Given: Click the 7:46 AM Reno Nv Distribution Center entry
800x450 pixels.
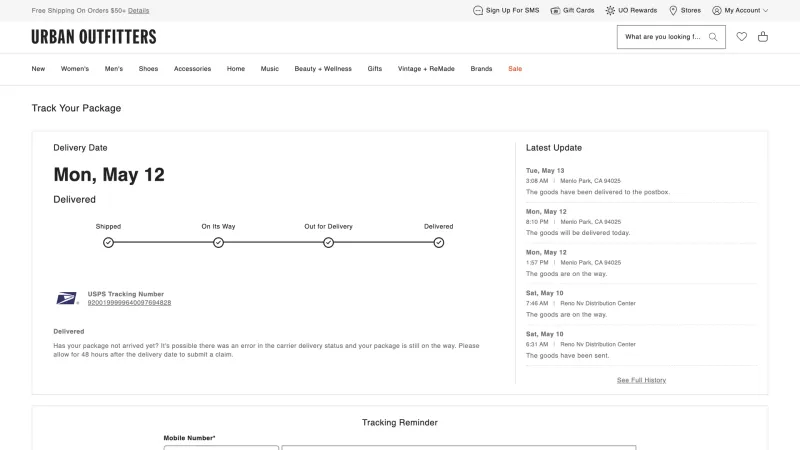Looking at the screenshot, I should point(581,303).
